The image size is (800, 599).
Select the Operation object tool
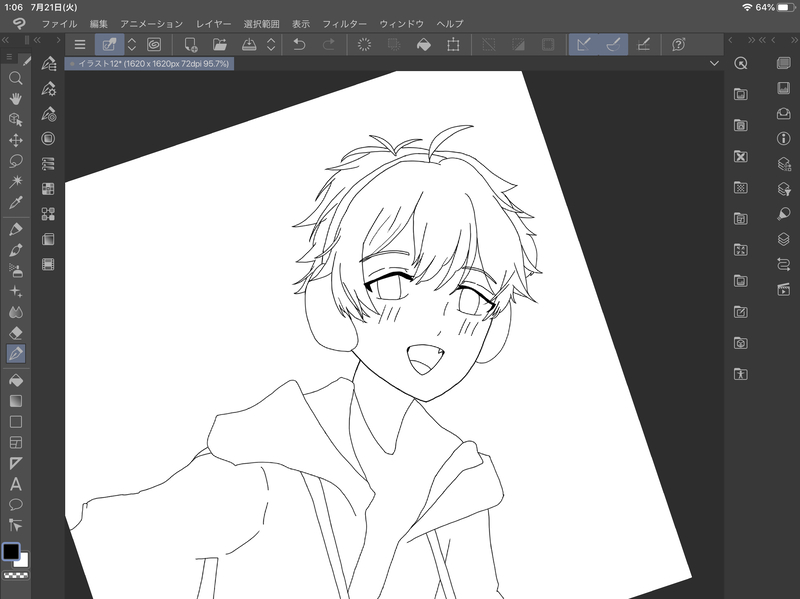coord(15,119)
